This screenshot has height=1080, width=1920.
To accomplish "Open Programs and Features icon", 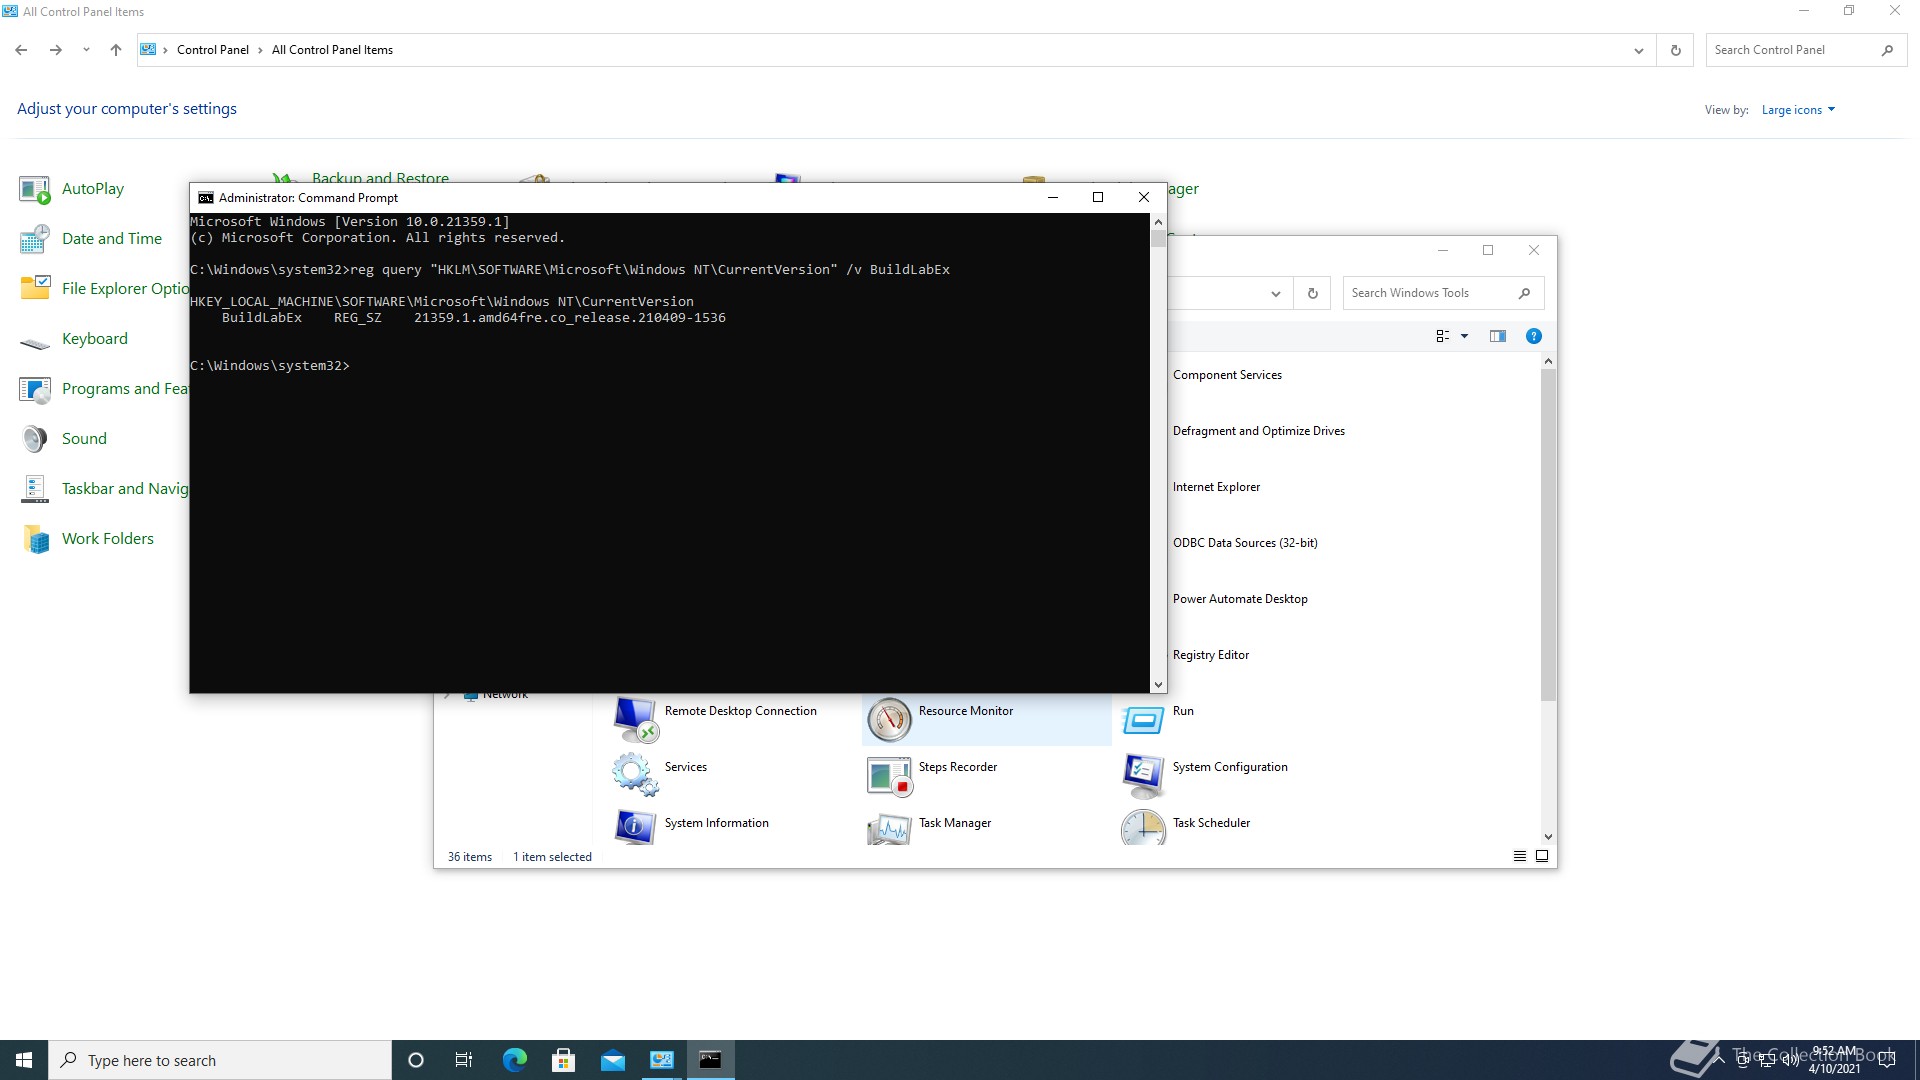I will pyautogui.click(x=35, y=389).
